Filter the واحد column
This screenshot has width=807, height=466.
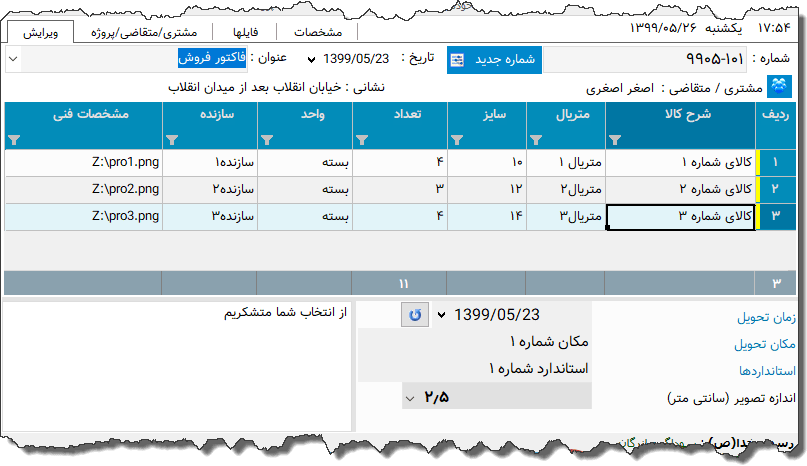267,140
